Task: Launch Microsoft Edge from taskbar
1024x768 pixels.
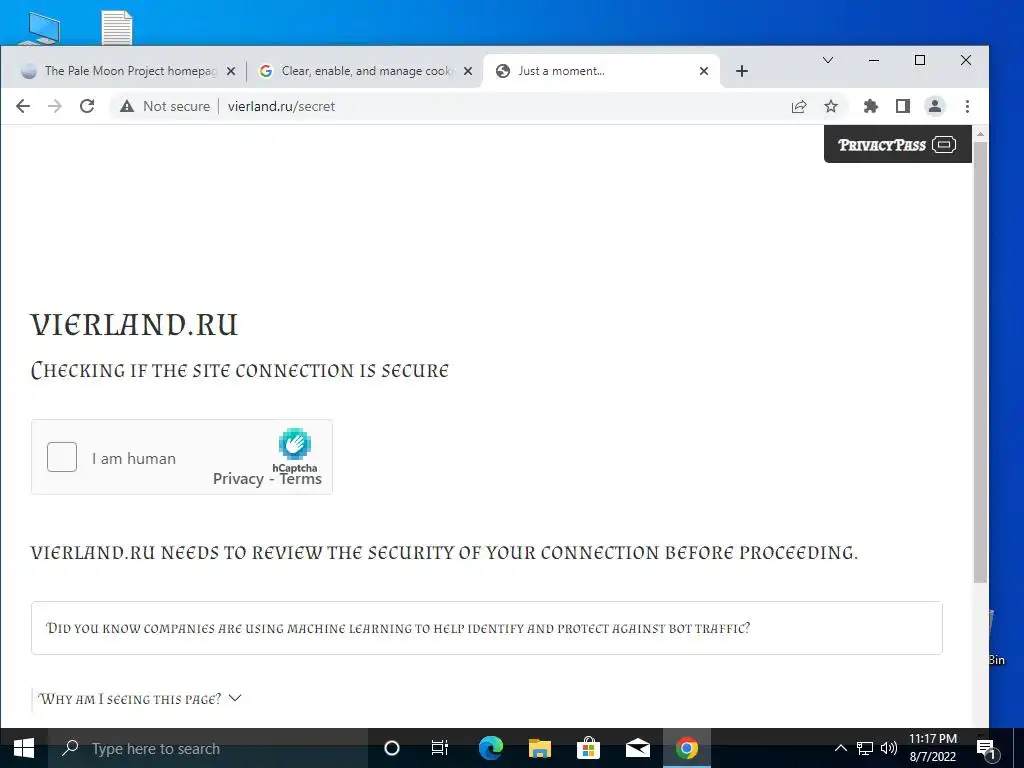Action: pos(490,748)
